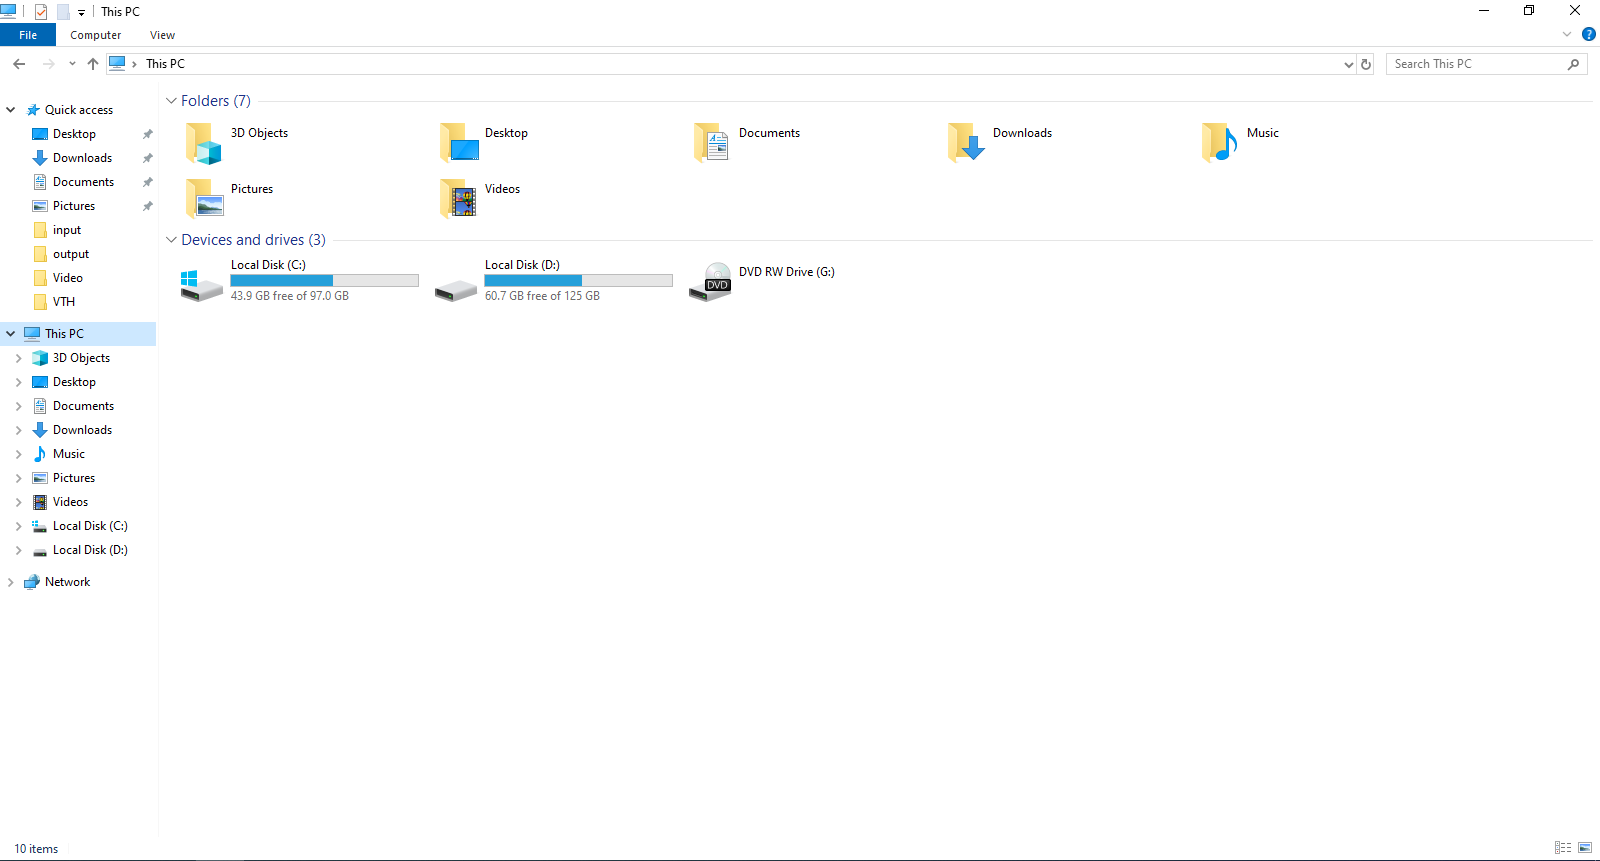Viewport: 1600px width, 861px height.
Task: Open the Music folder in main pane
Action: coord(1219,143)
